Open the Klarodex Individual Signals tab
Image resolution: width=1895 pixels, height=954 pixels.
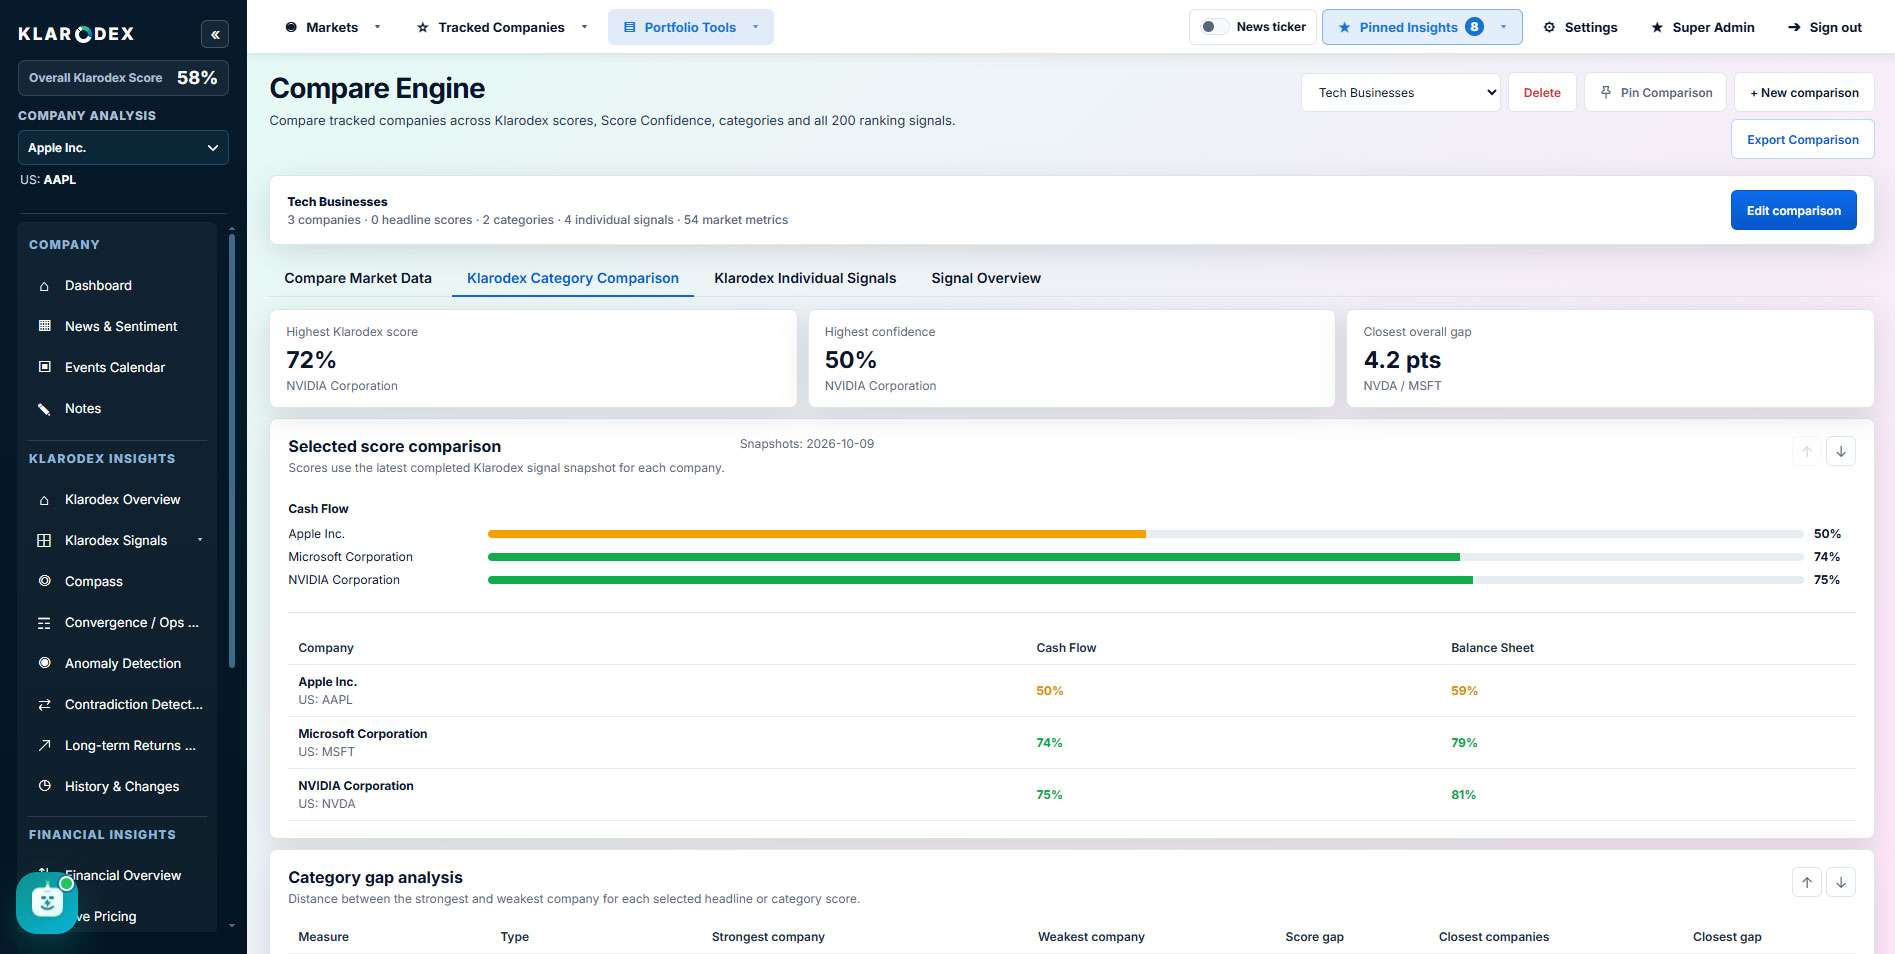coord(805,278)
